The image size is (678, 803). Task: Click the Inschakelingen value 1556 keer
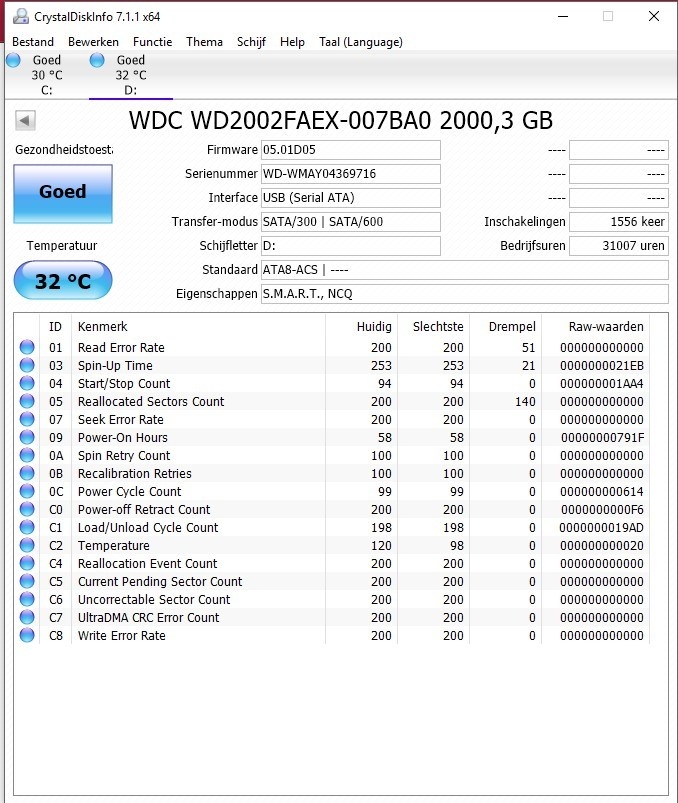coord(619,222)
